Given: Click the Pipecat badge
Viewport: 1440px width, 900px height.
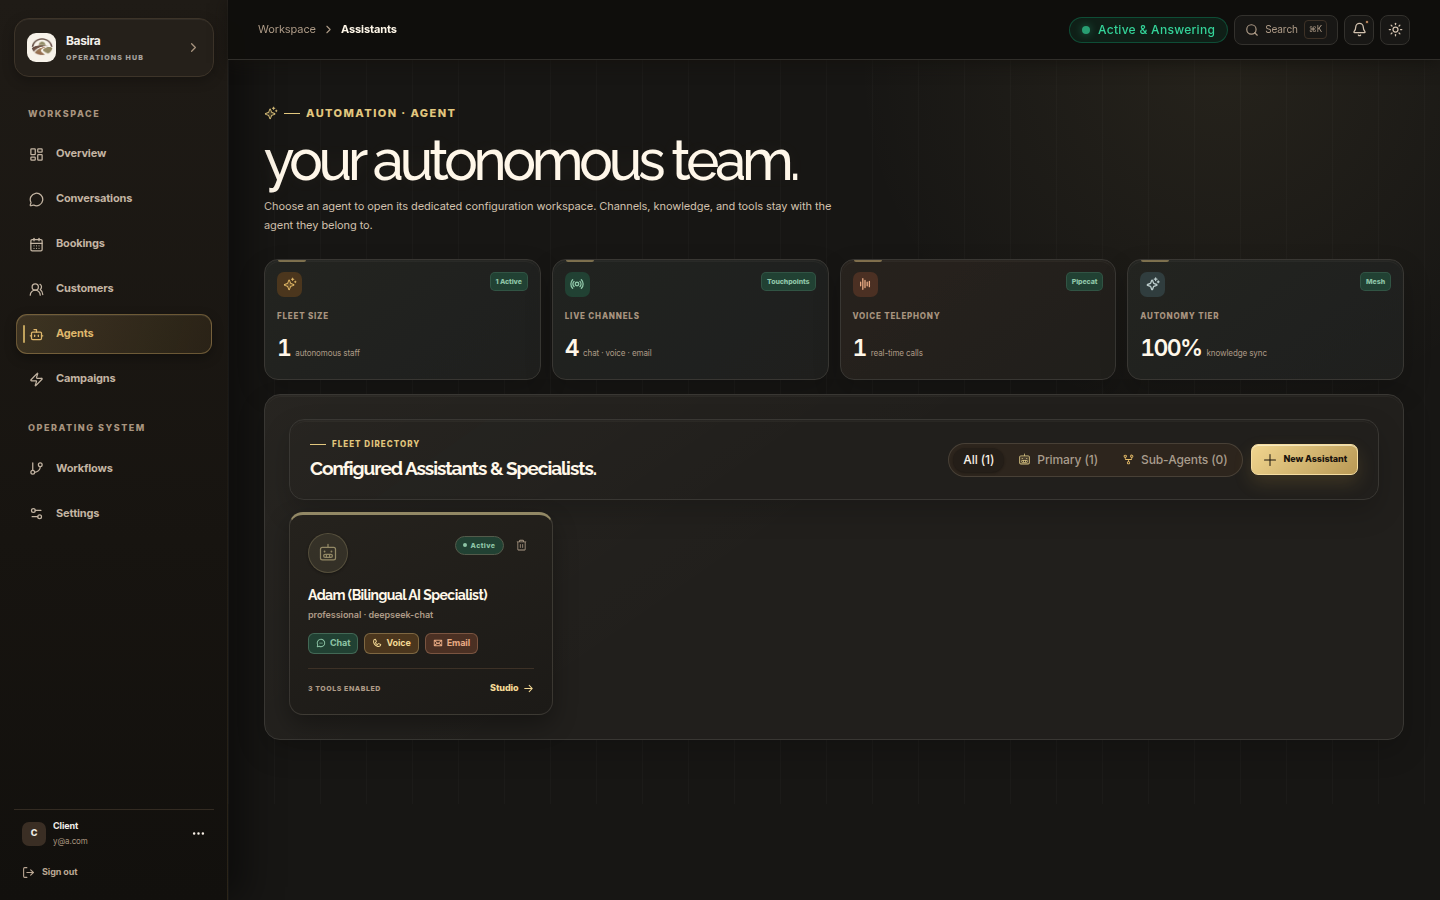Looking at the screenshot, I should [1084, 282].
